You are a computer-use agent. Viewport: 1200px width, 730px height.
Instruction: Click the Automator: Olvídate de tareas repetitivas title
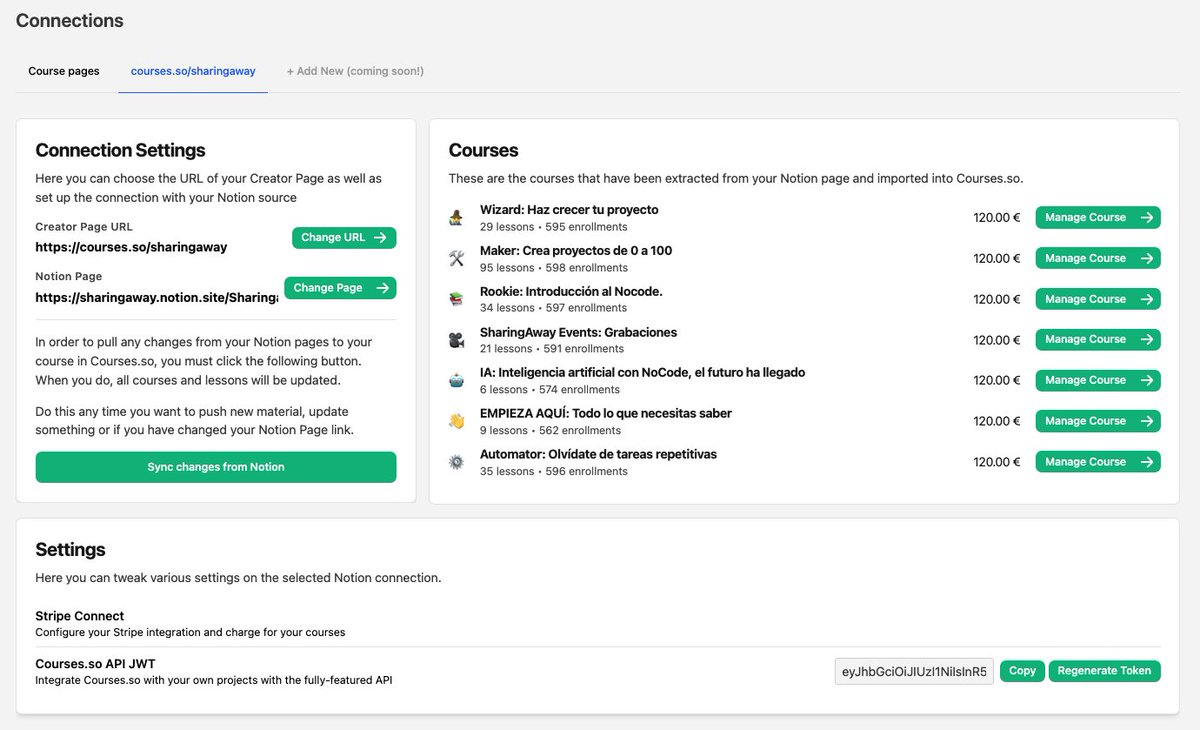(x=598, y=455)
